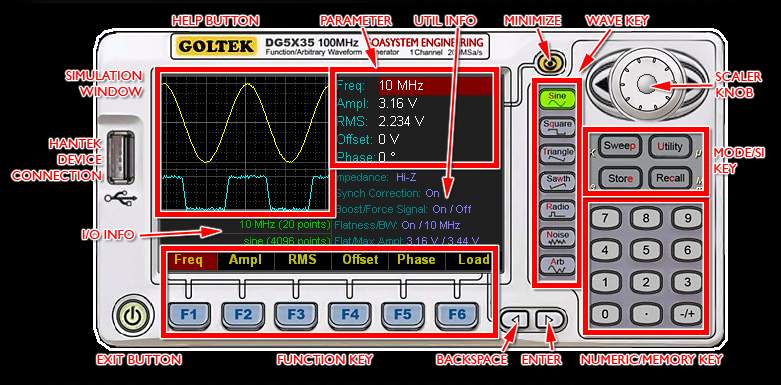Click the -/+ sign toggle key
This screenshot has width=781, height=385.
click(x=687, y=314)
